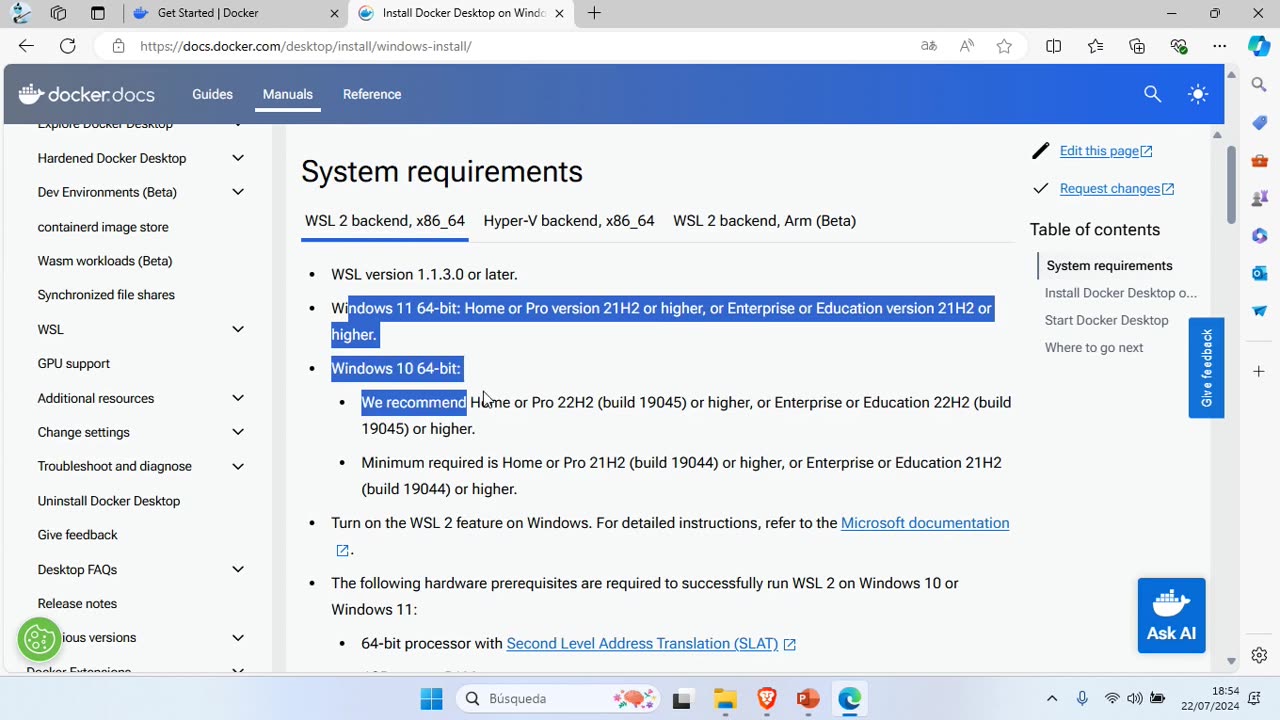Open Release notes sidebar link
This screenshot has height=720, width=1280.
point(77,604)
